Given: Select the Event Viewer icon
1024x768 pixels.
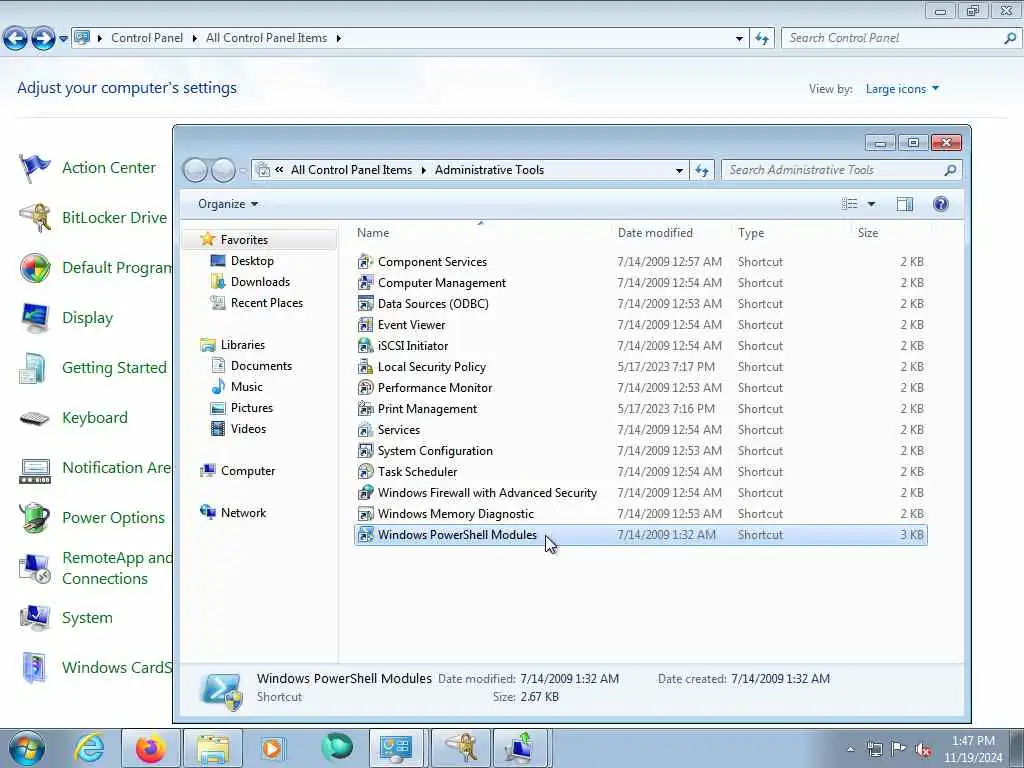Looking at the screenshot, I should (x=366, y=325).
